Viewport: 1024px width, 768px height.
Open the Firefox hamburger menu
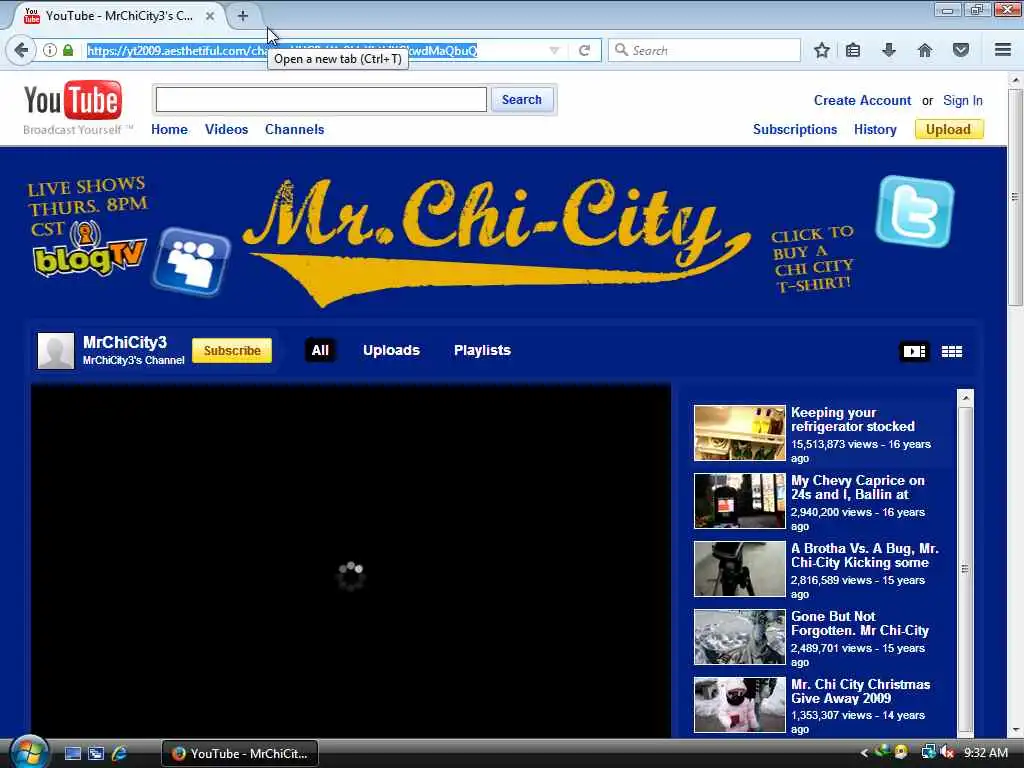[1003, 50]
